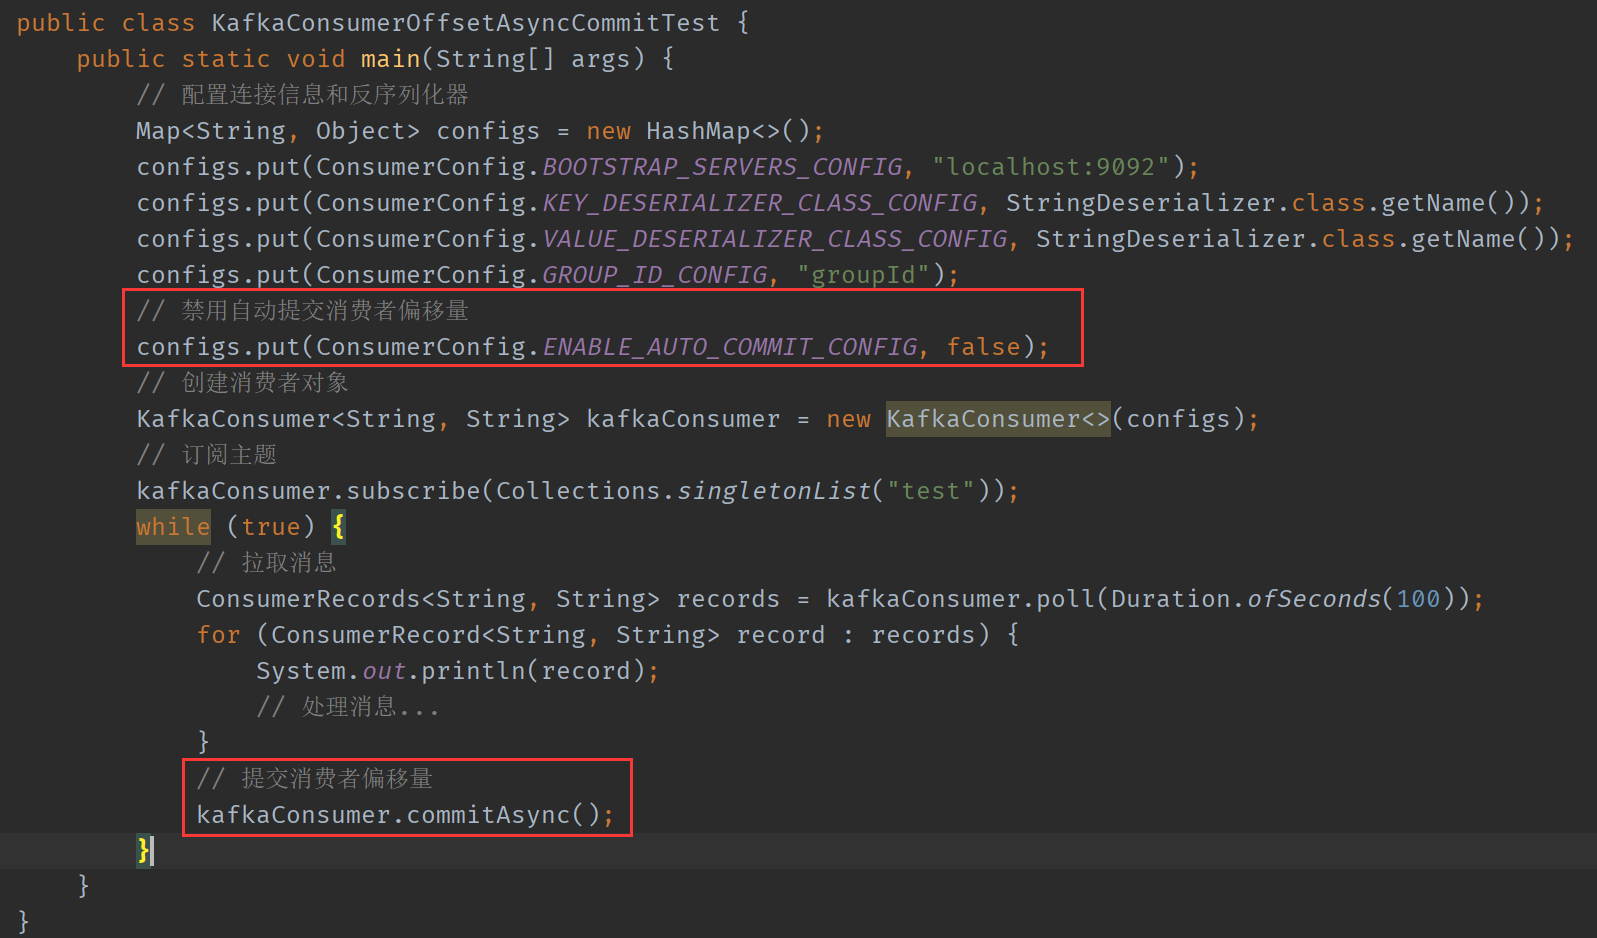1597x938 pixels.
Task: Click System.out.println(record) statement
Action: 457,671
